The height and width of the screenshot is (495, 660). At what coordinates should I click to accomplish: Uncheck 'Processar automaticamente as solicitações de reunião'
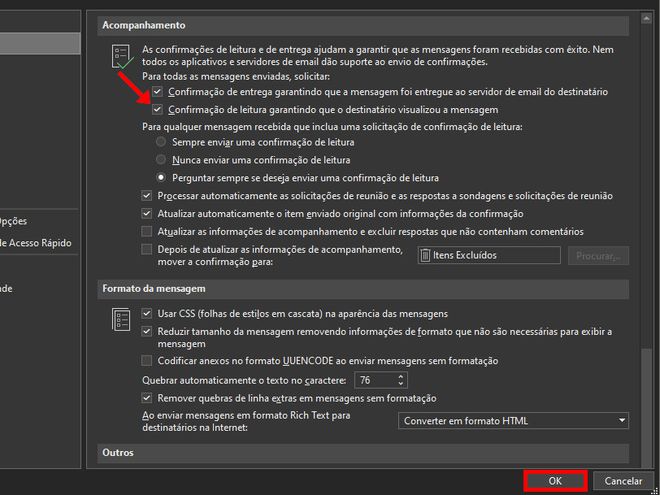(146, 196)
